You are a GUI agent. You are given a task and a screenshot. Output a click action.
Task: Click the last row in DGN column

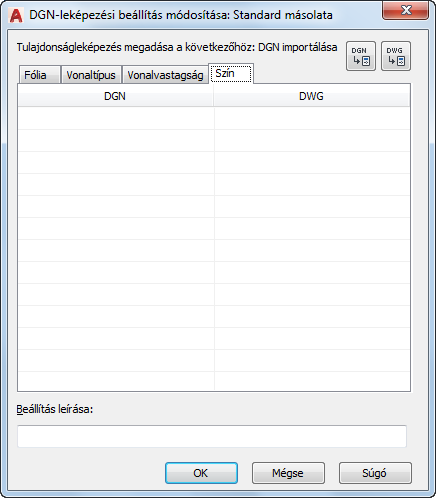click(x=116, y=381)
